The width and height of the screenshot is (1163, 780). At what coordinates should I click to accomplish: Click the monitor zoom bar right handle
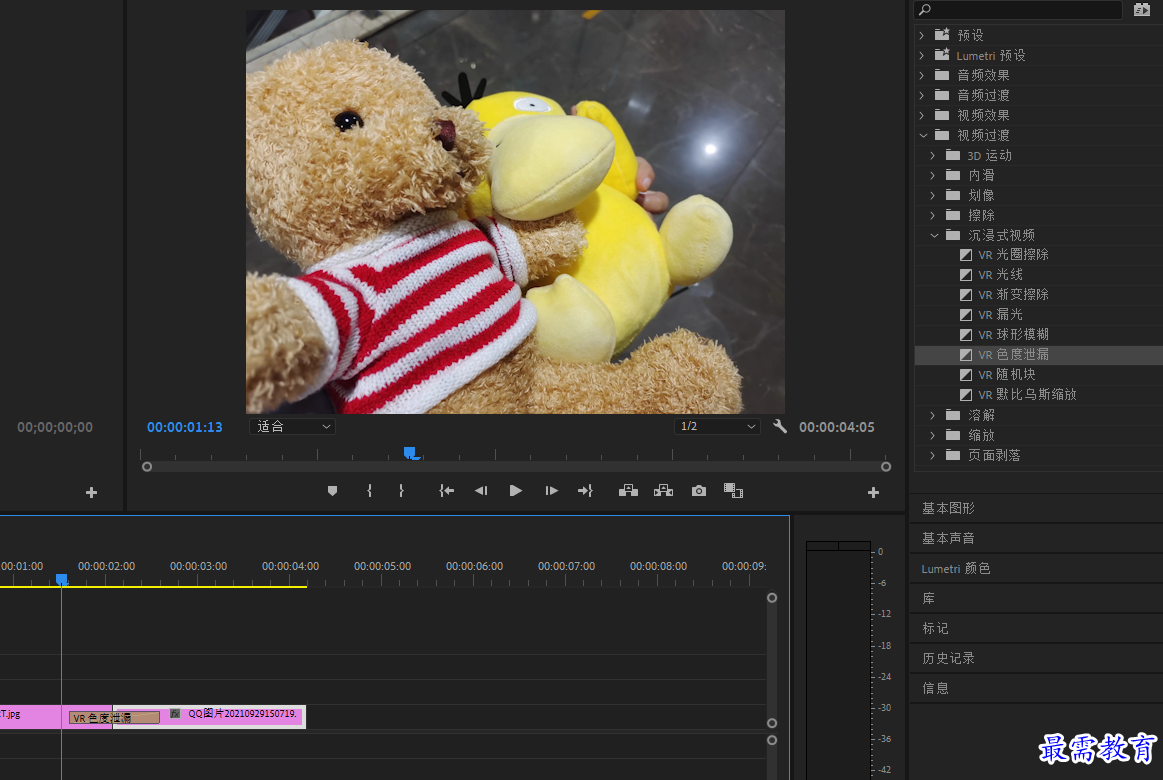[886, 466]
